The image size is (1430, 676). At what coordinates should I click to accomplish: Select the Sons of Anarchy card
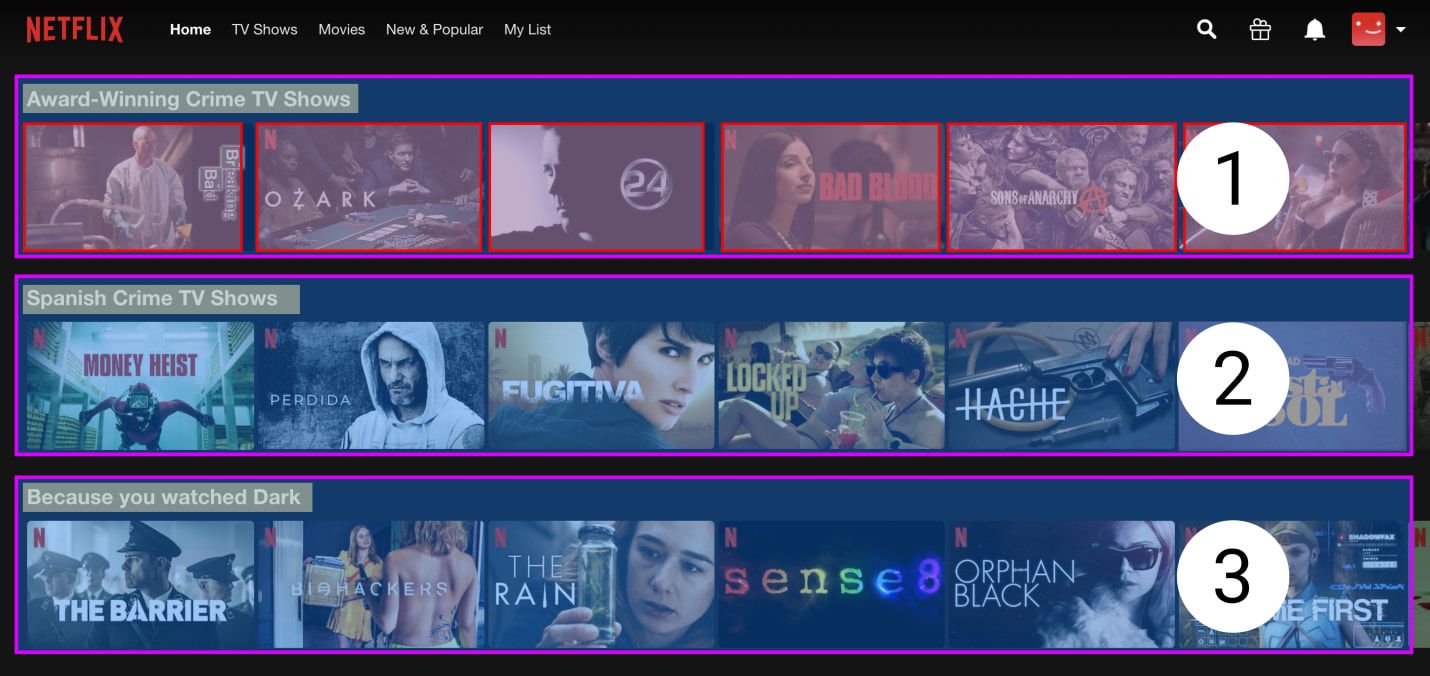pos(1061,187)
